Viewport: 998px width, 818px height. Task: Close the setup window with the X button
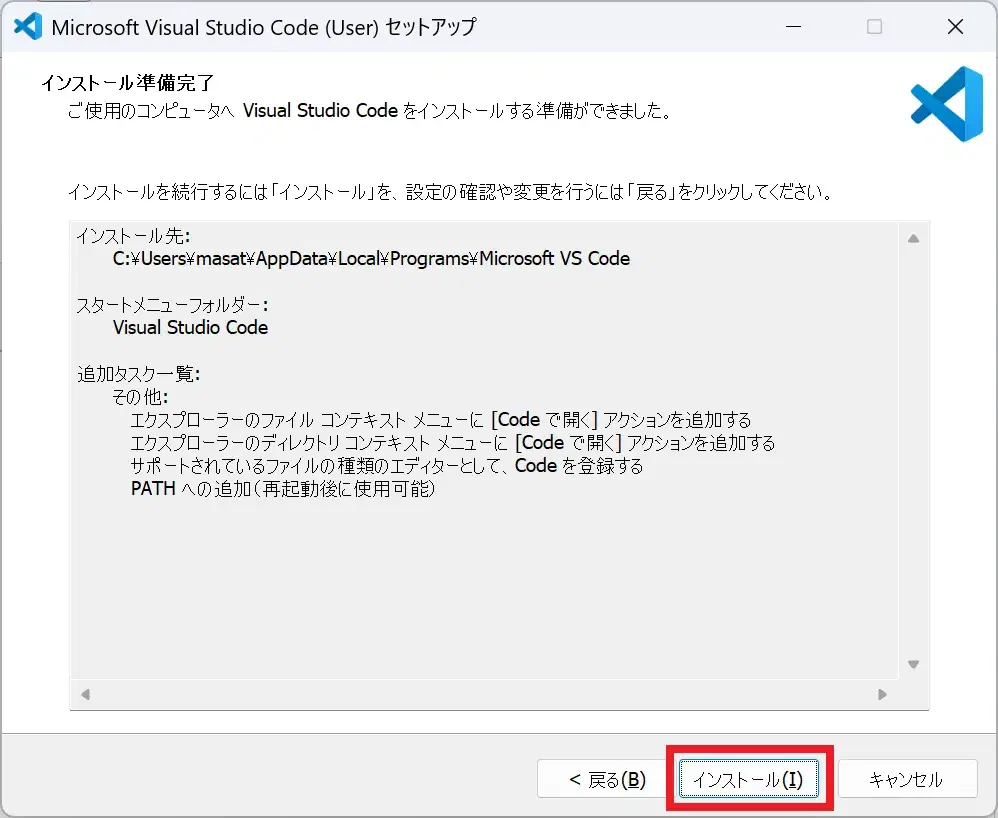(x=955, y=26)
